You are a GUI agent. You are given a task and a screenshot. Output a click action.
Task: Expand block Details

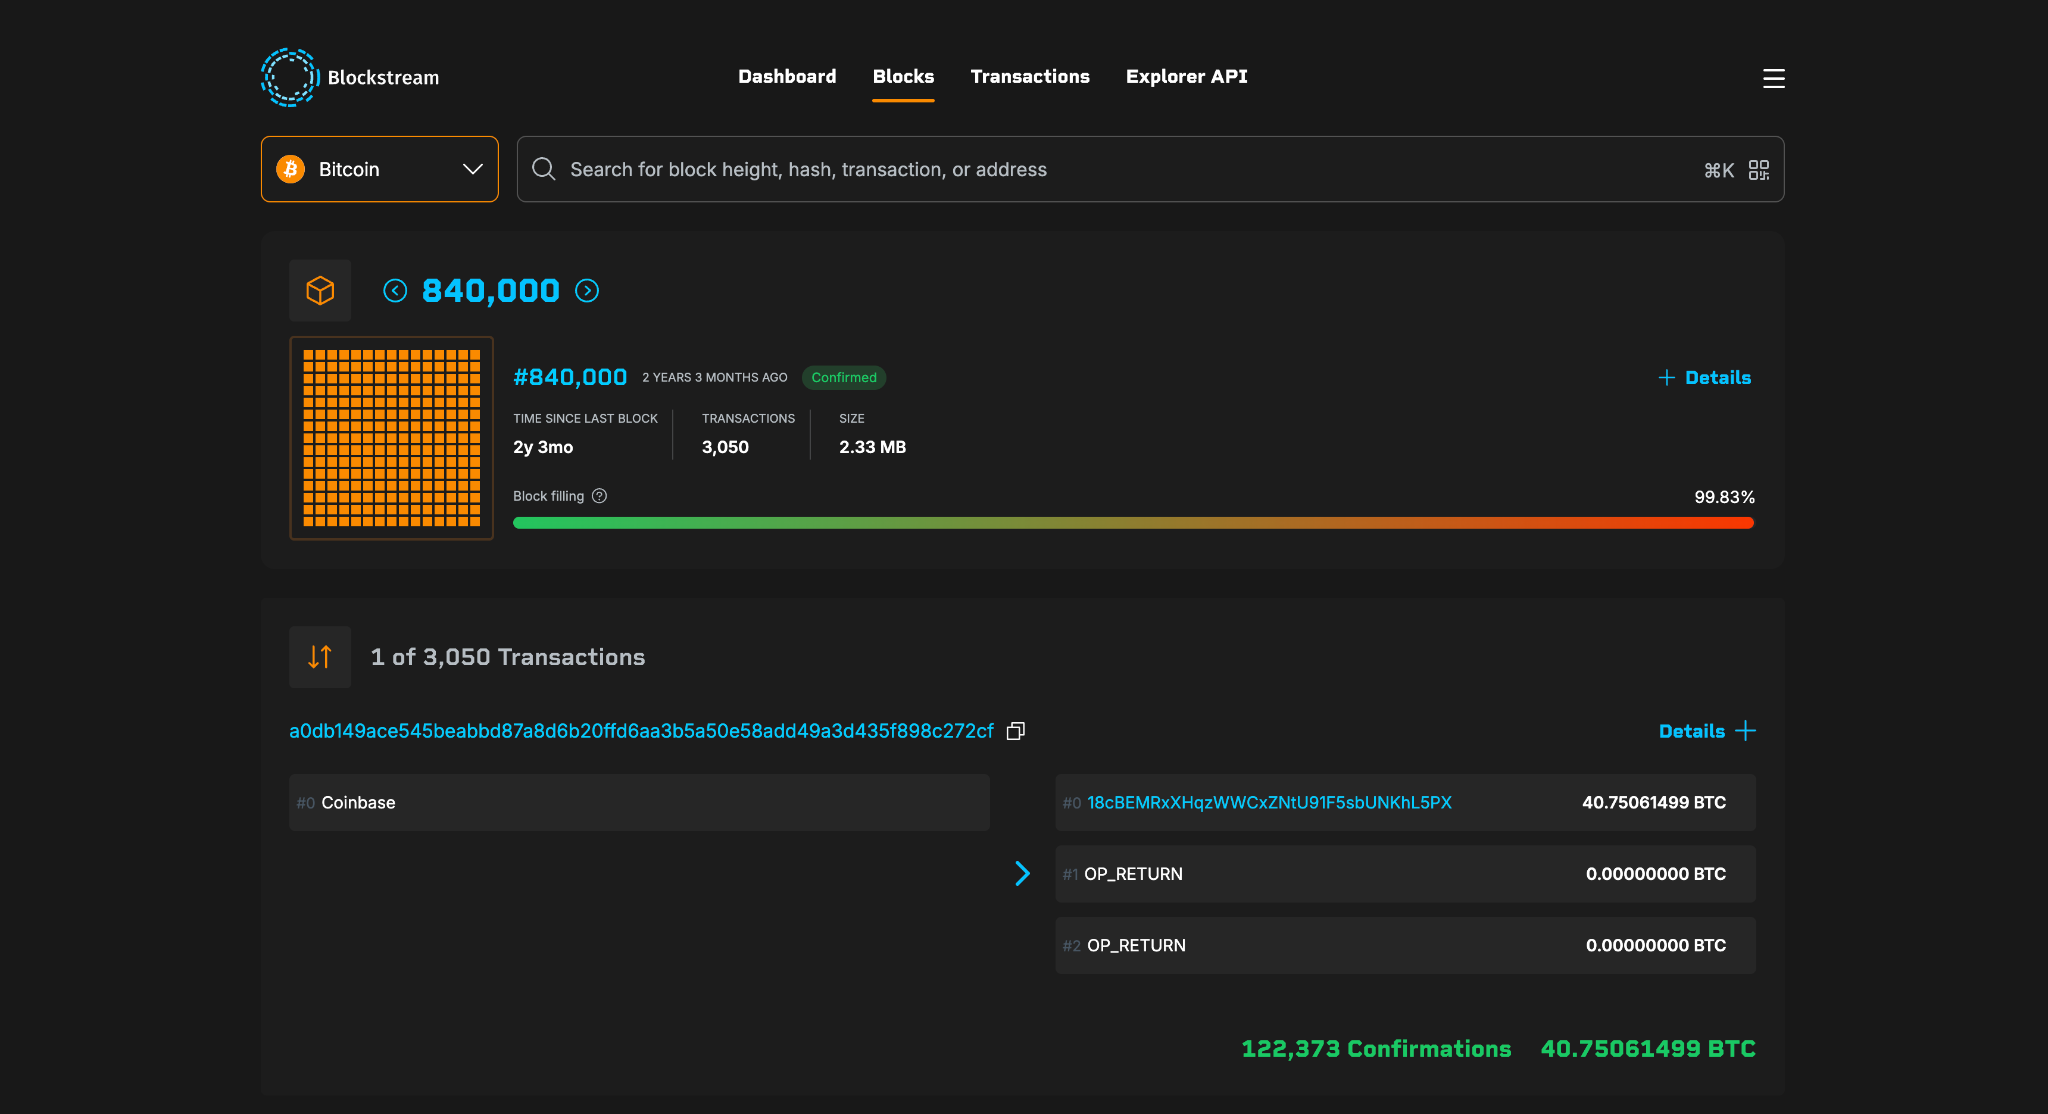1704,377
